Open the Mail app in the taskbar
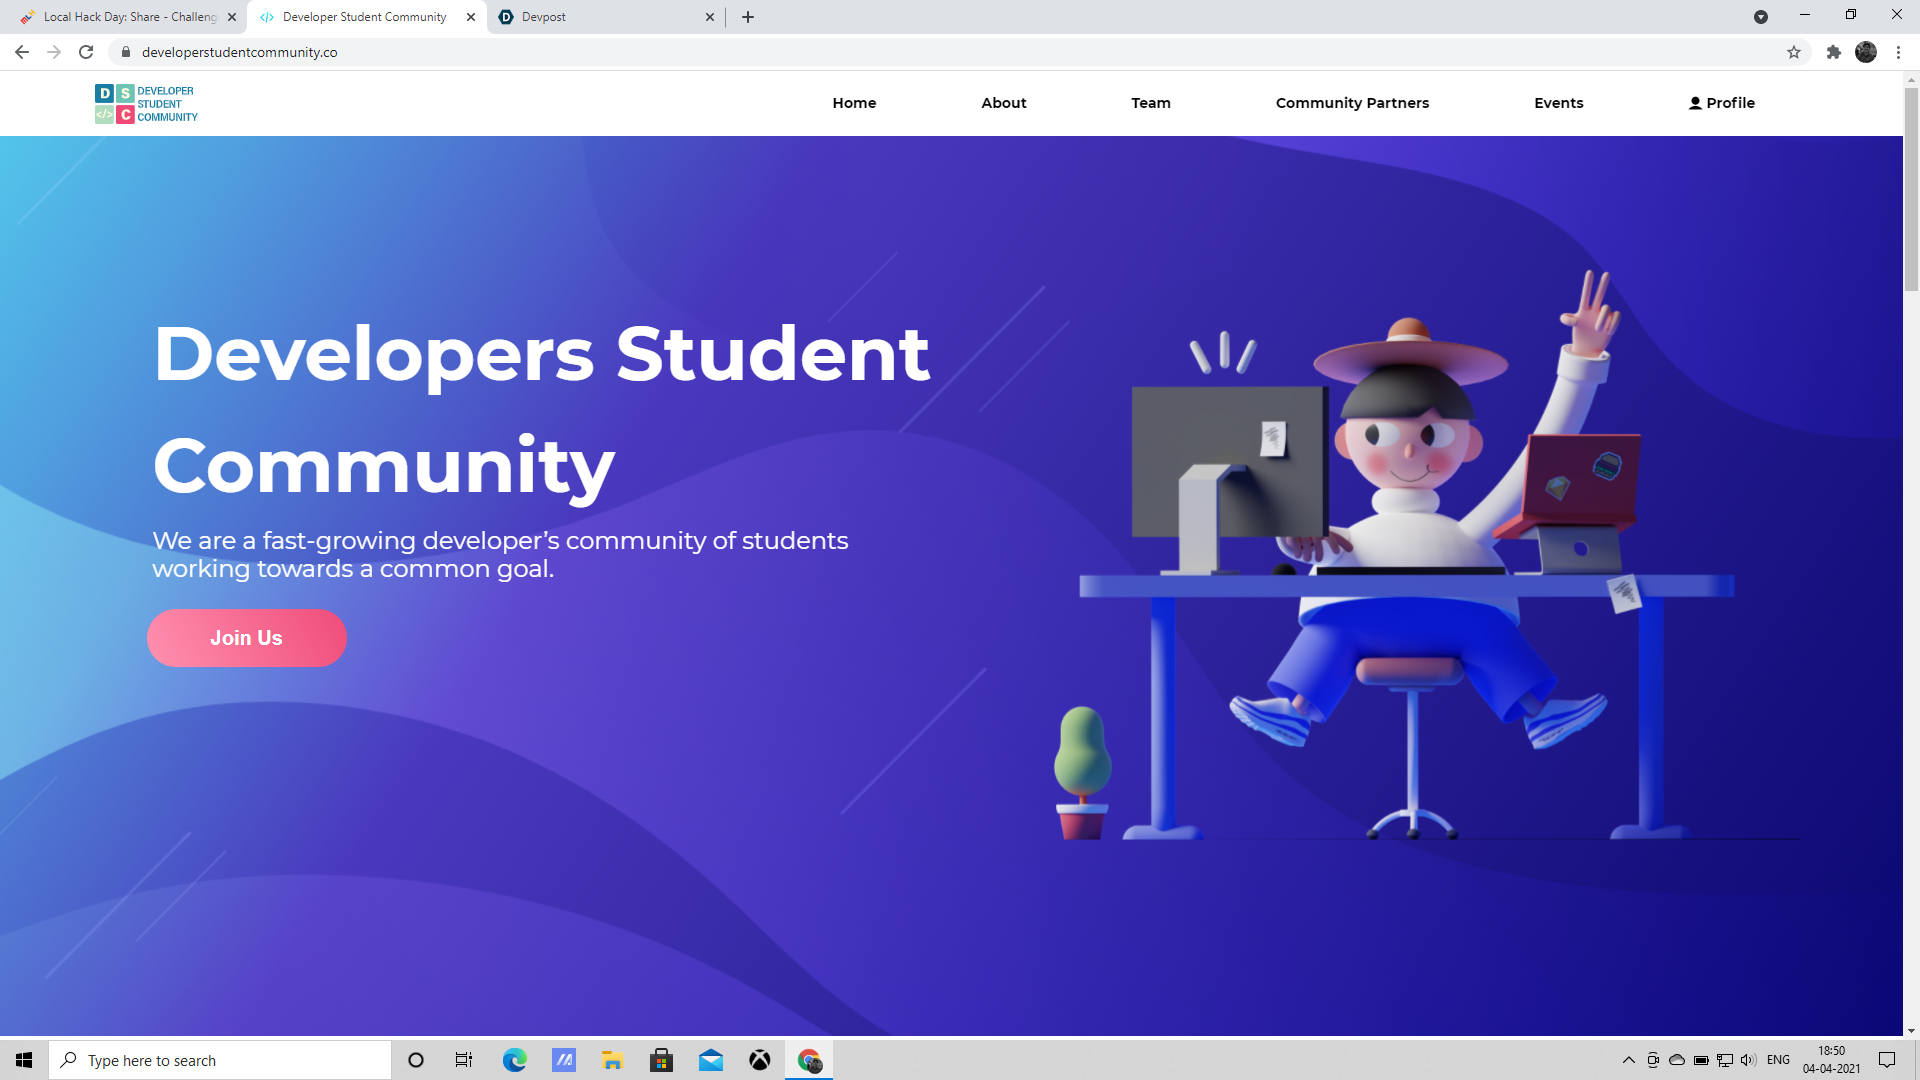The width and height of the screenshot is (1920, 1080). click(x=711, y=1060)
